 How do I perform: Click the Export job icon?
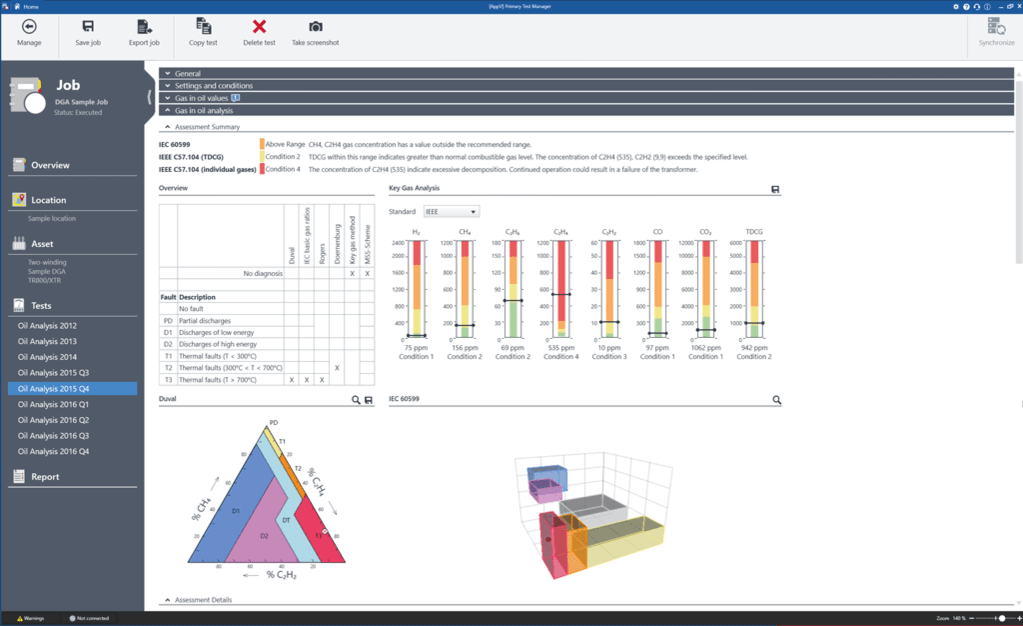point(144,27)
